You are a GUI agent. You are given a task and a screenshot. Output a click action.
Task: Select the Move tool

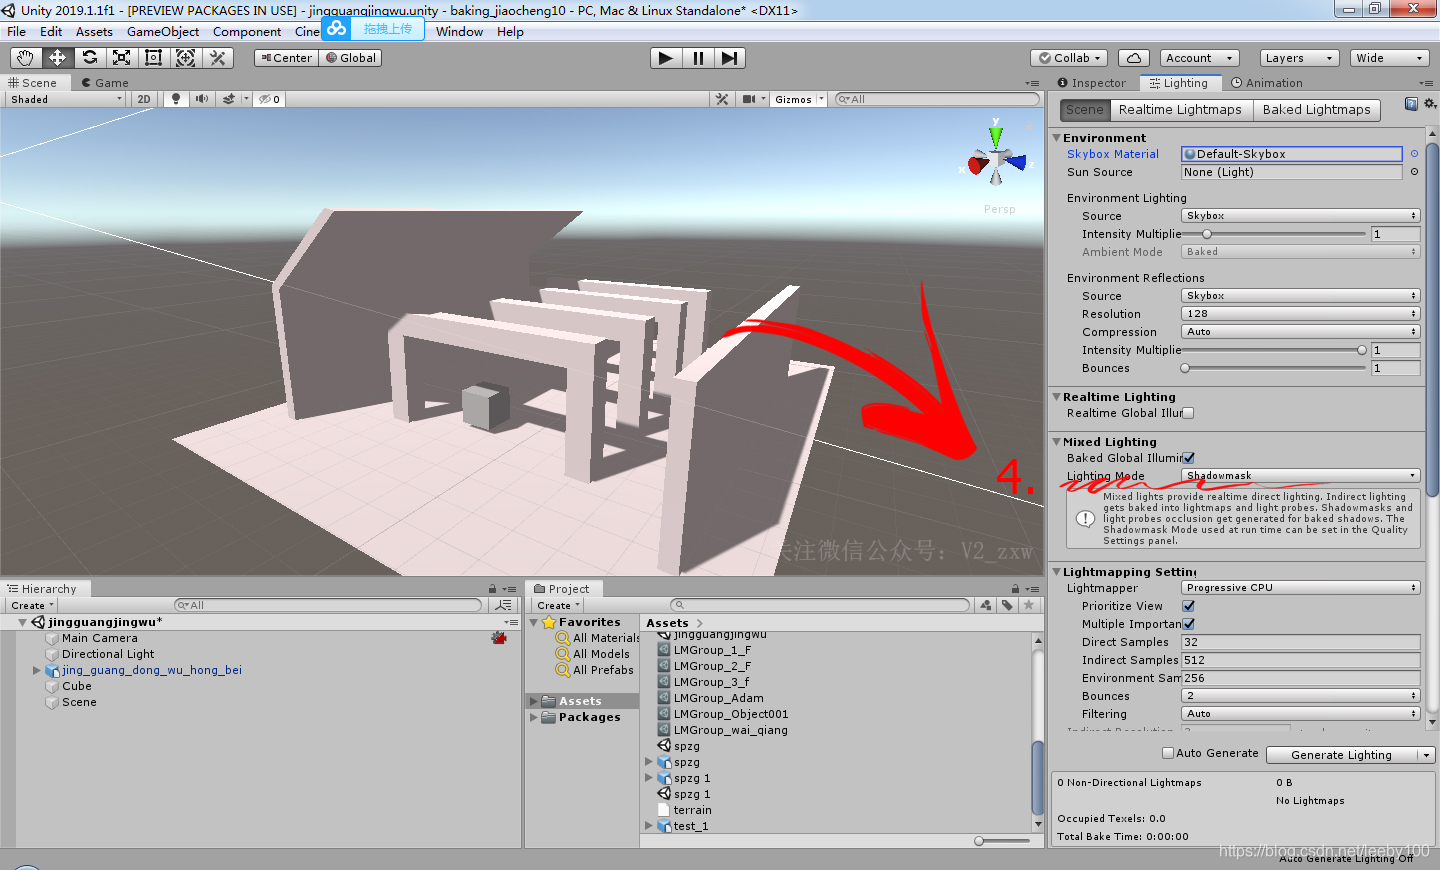click(x=58, y=58)
